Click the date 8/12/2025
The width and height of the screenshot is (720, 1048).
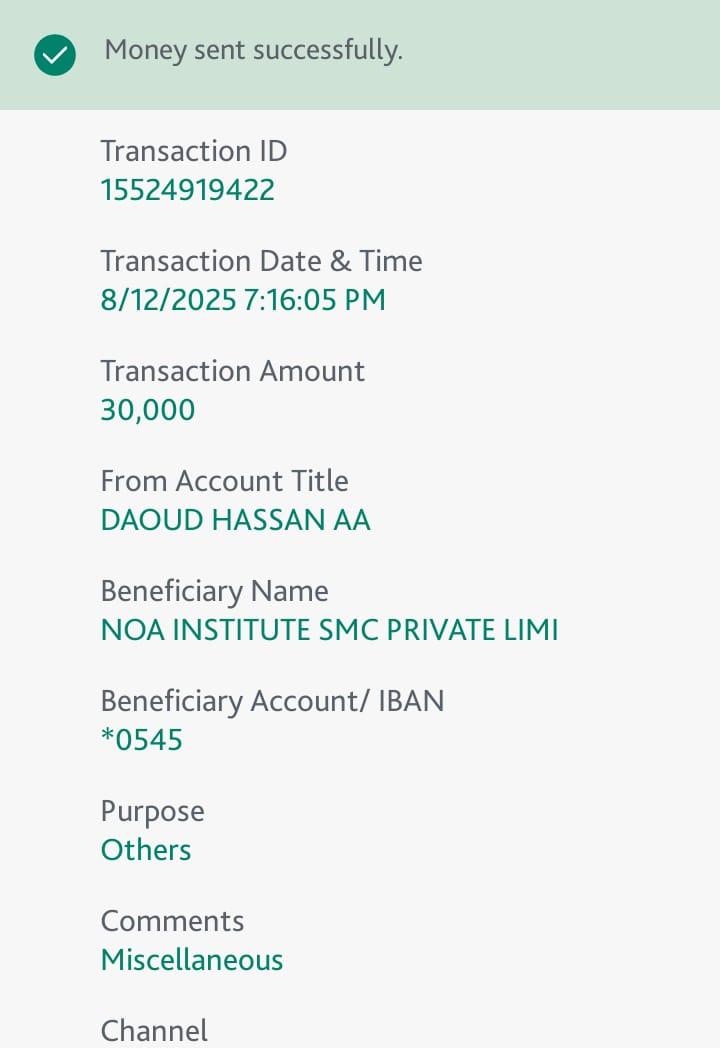point(168,300)
